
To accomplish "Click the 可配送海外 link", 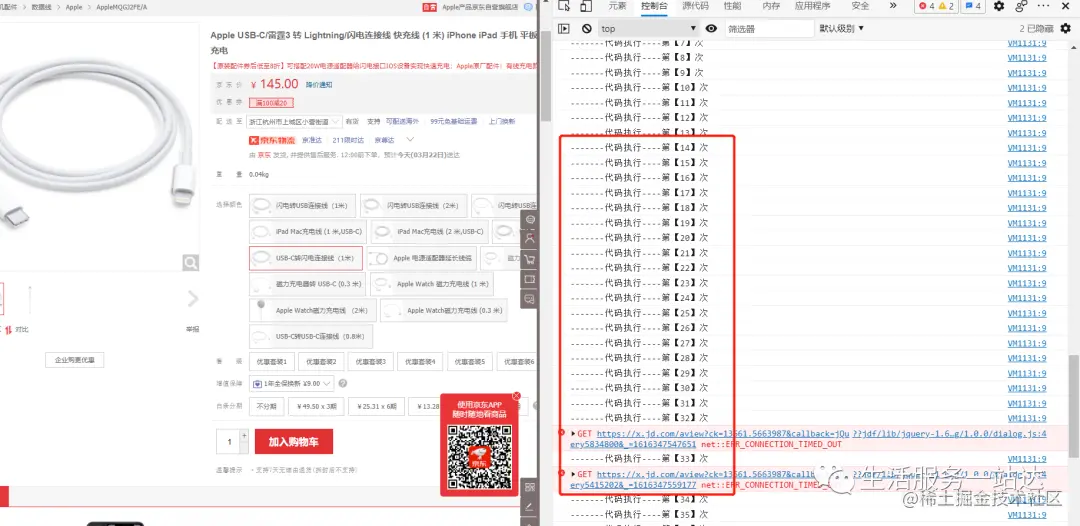I will point(402,121).
